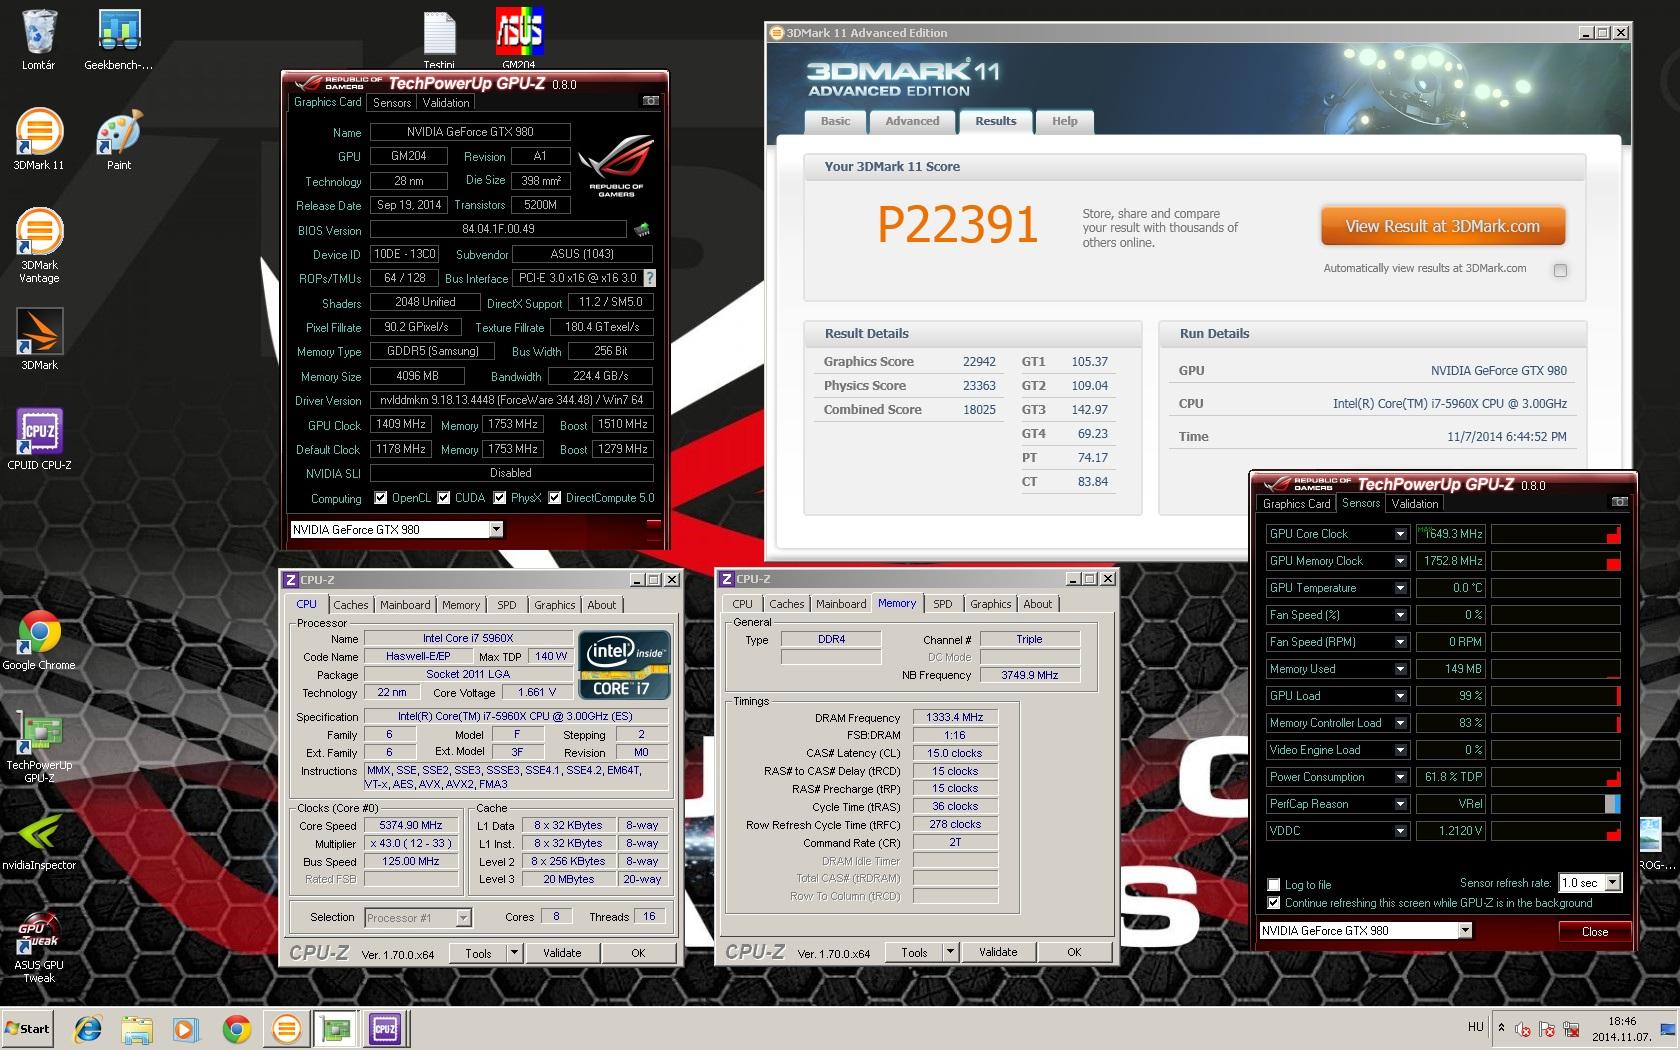Open GPU selector dropdown in GPU-Z Graphics Card window
Viewport: 1680px width, 1050px height.
(495, 530)
